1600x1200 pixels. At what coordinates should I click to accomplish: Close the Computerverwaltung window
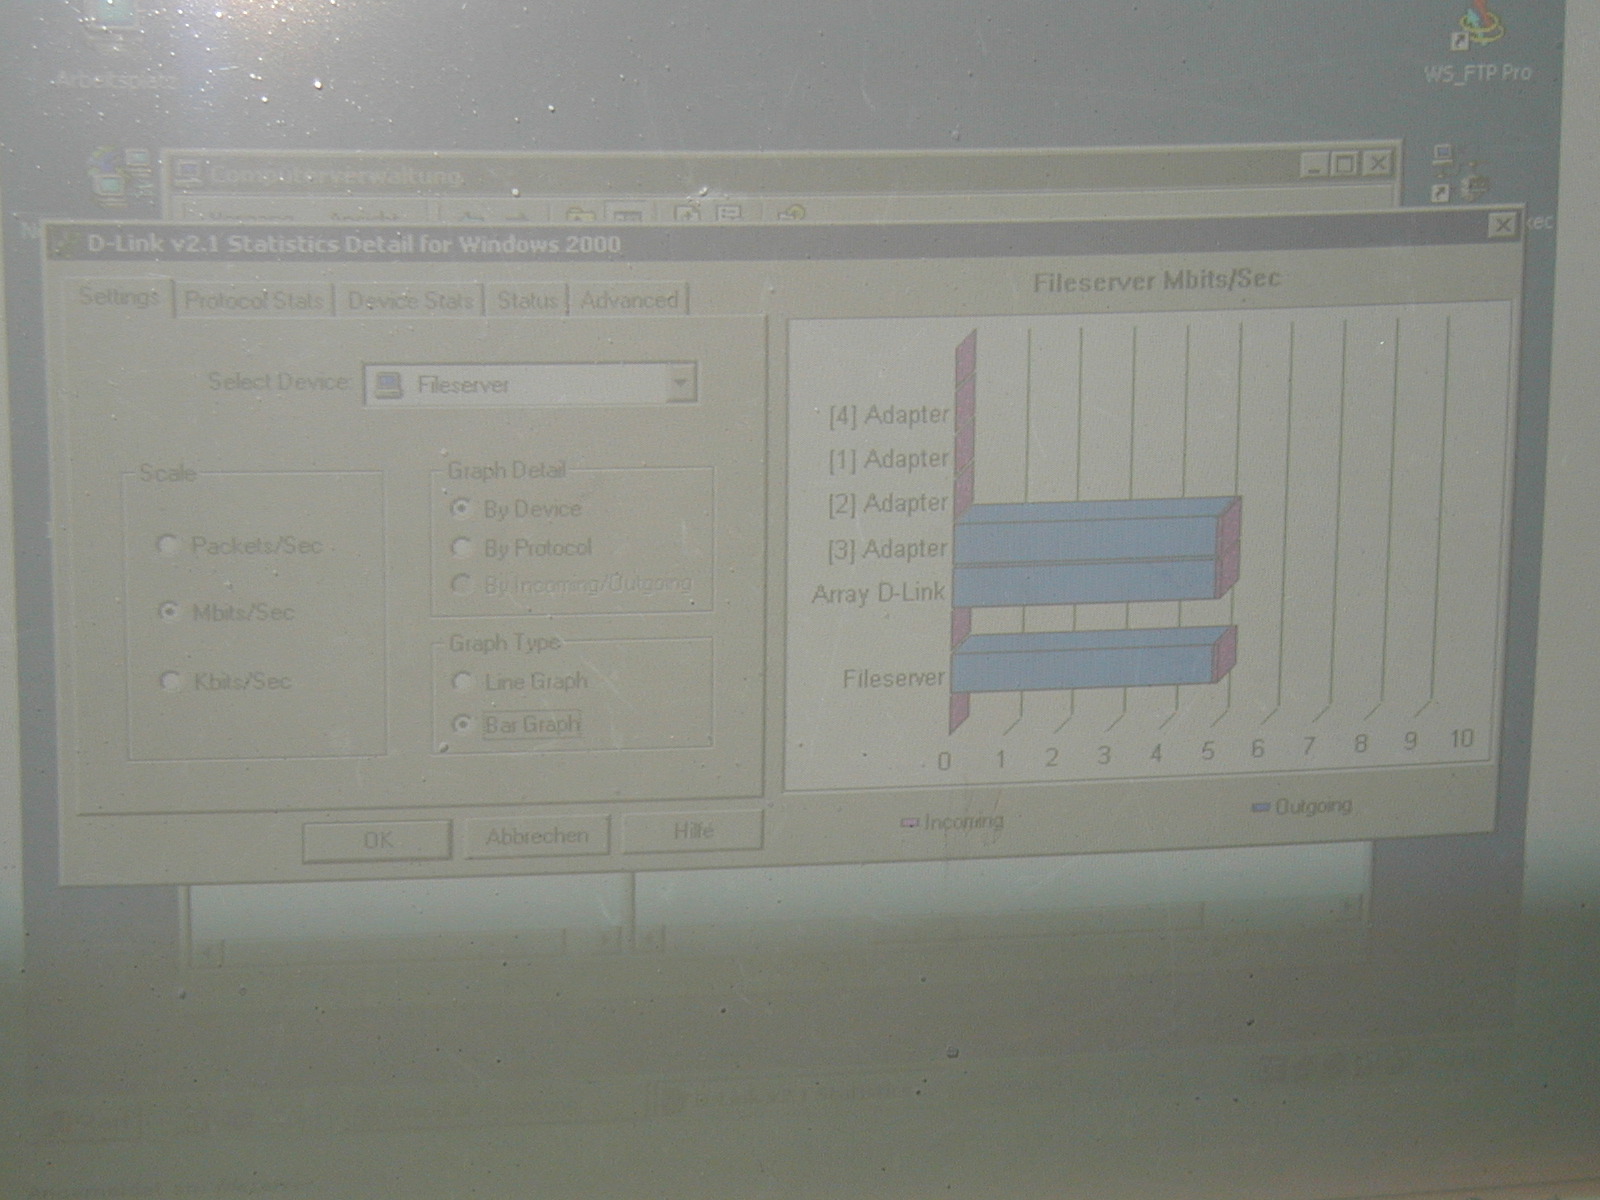pos(1378,163)
